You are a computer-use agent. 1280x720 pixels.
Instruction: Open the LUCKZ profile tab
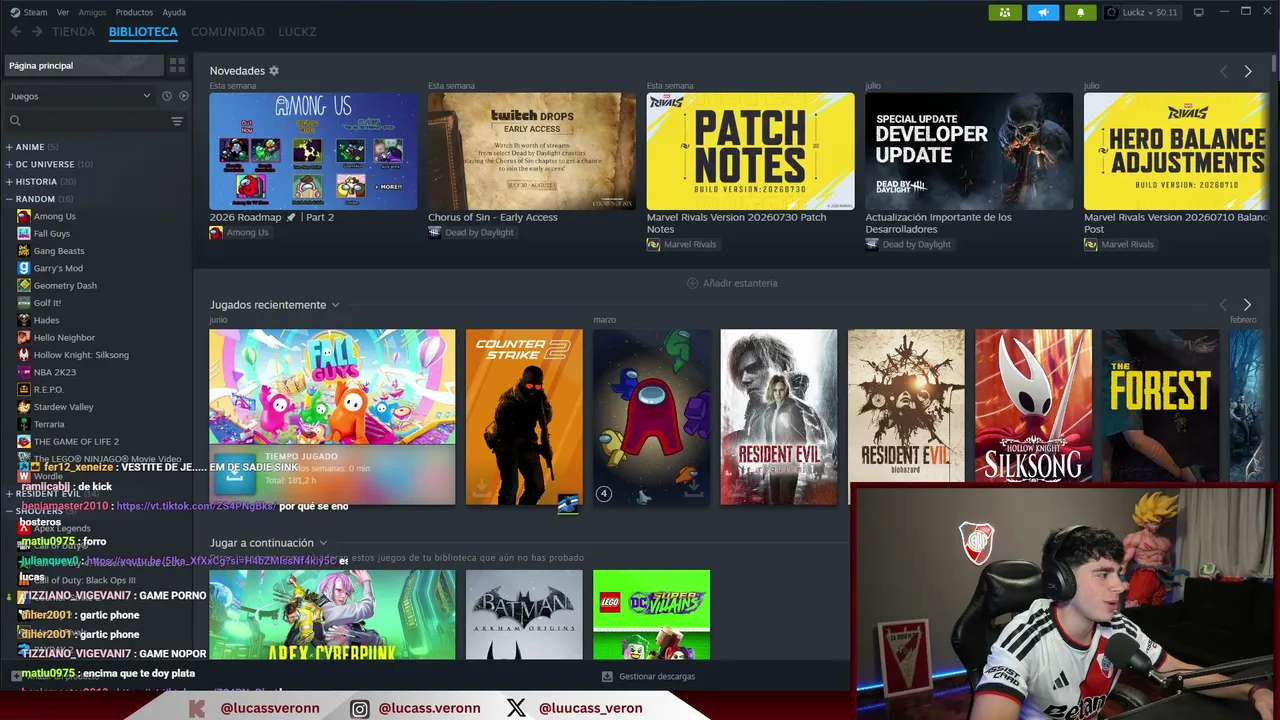[x=297, y=32]
